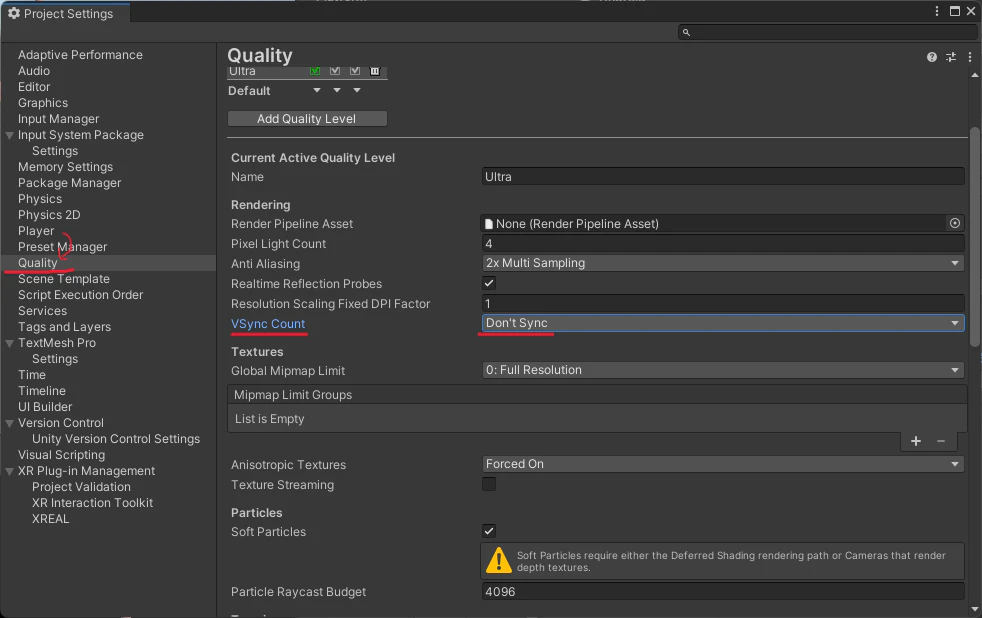The image size is (982, 618).
Task: Focus the settings search field
Action: [827, 33]
